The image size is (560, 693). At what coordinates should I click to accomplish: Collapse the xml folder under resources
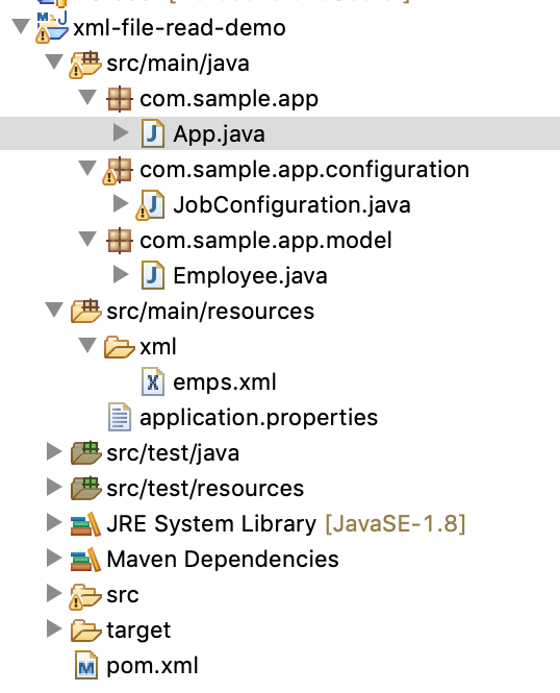[x=88, y=345]
